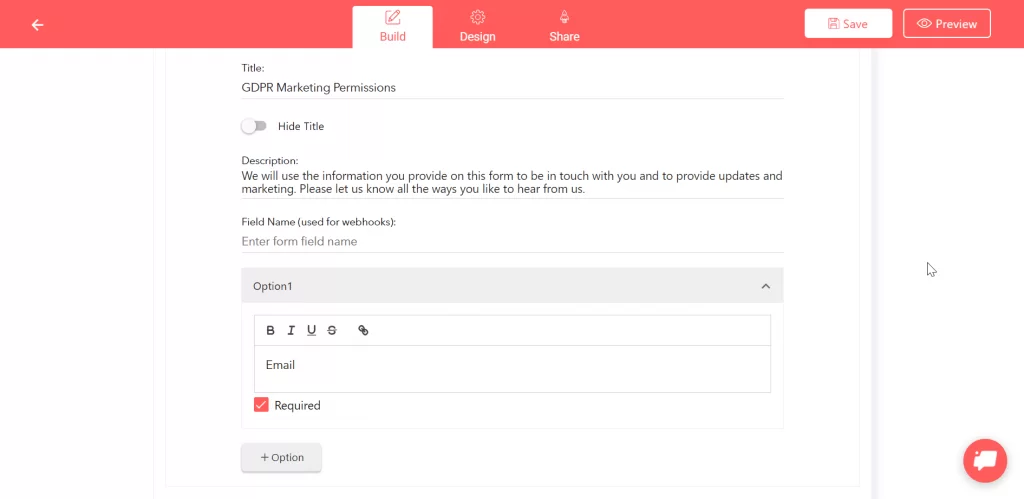This screenshot has height=499, width=1024.
Task: Click the back arrow icon
Action: 37,25
